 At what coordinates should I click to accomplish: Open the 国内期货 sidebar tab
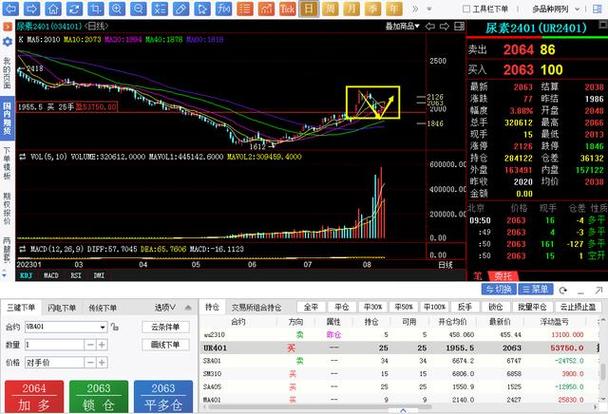[x=7, y=118]
